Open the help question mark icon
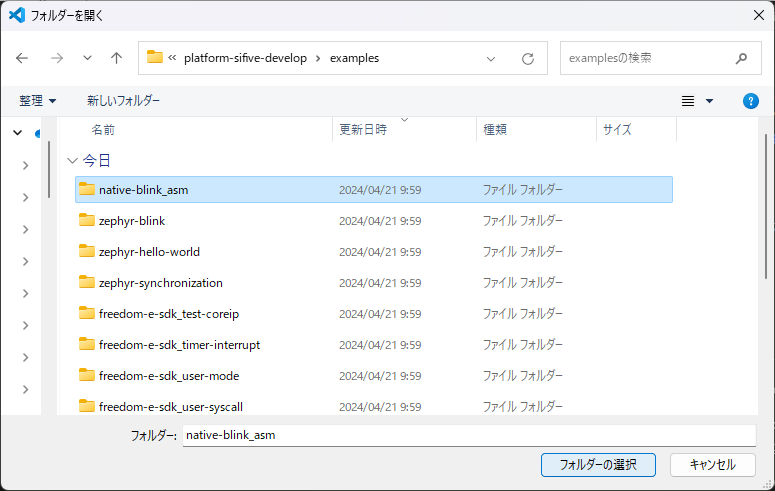Viewport: 775px width, 491px height. [x=750, y=101]
